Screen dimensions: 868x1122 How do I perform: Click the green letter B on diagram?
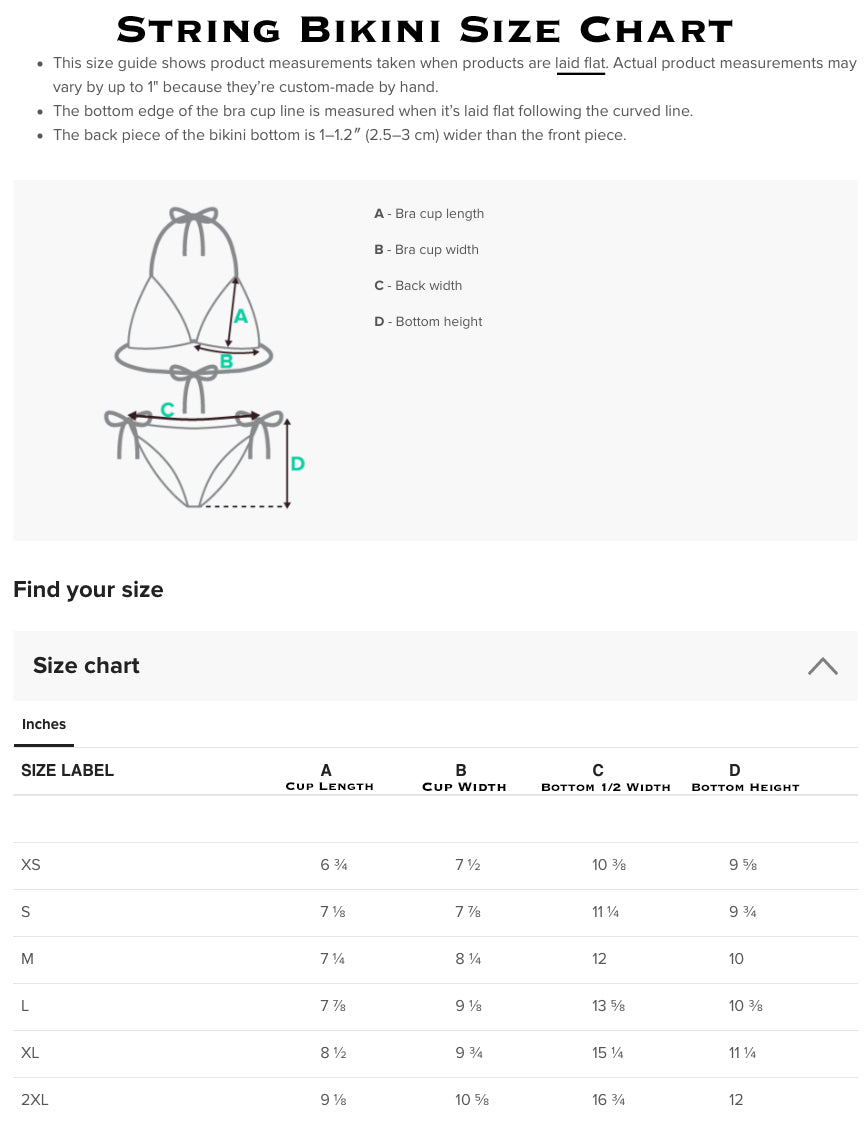(227, 361)
